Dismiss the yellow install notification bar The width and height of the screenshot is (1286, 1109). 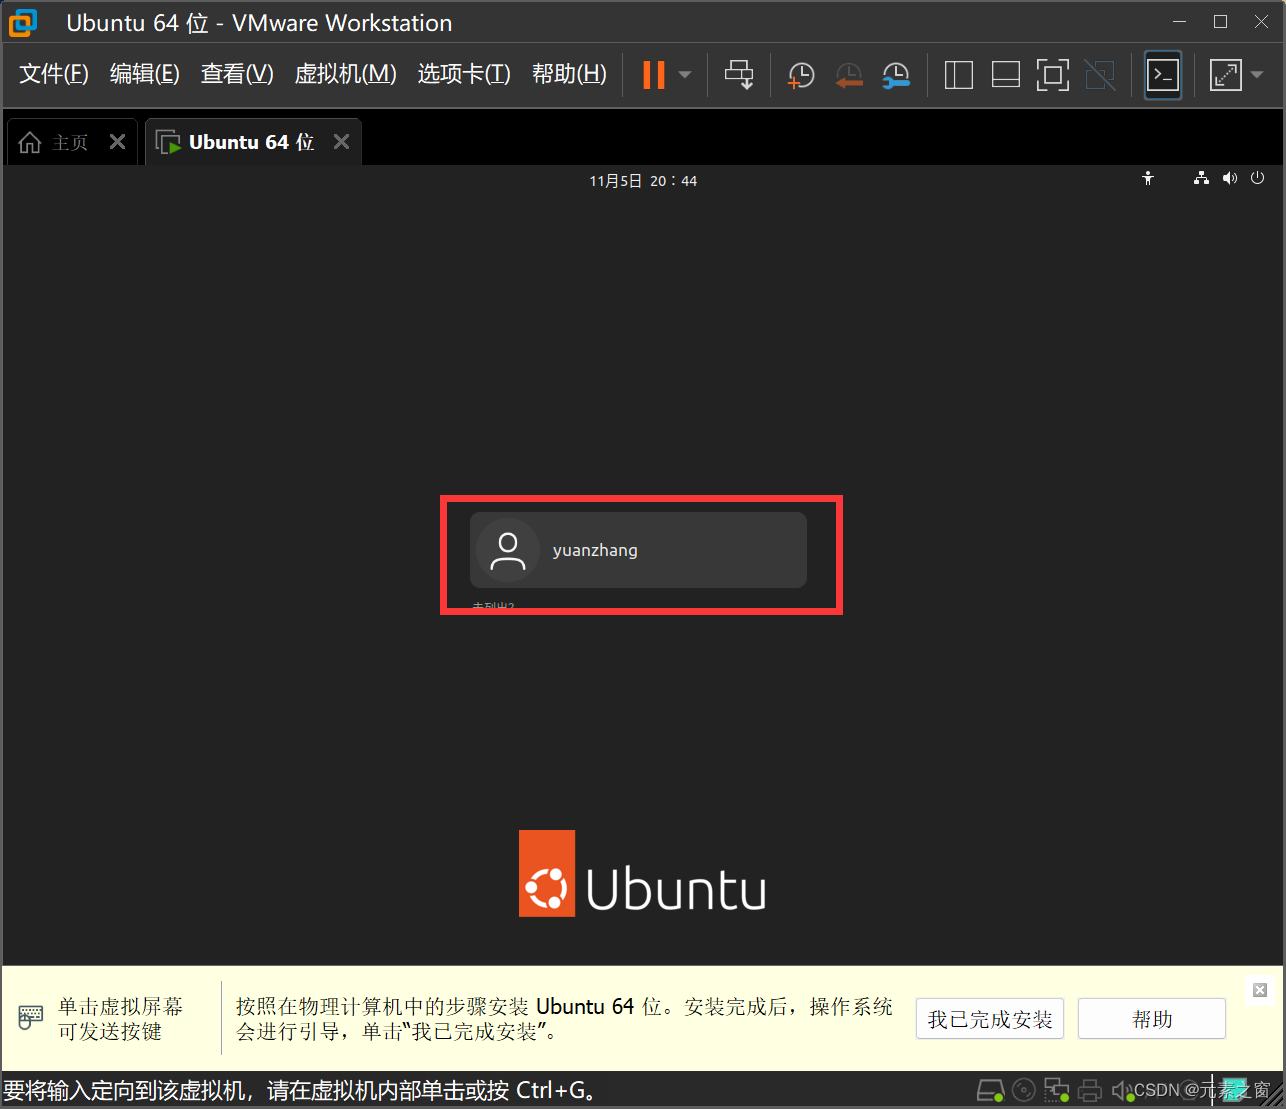click(1260, 990)
